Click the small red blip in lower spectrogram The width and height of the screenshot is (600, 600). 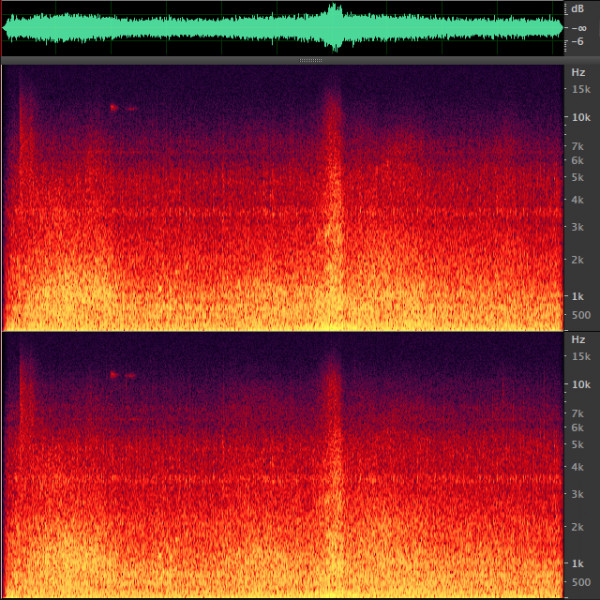click(x=114, y=375)
